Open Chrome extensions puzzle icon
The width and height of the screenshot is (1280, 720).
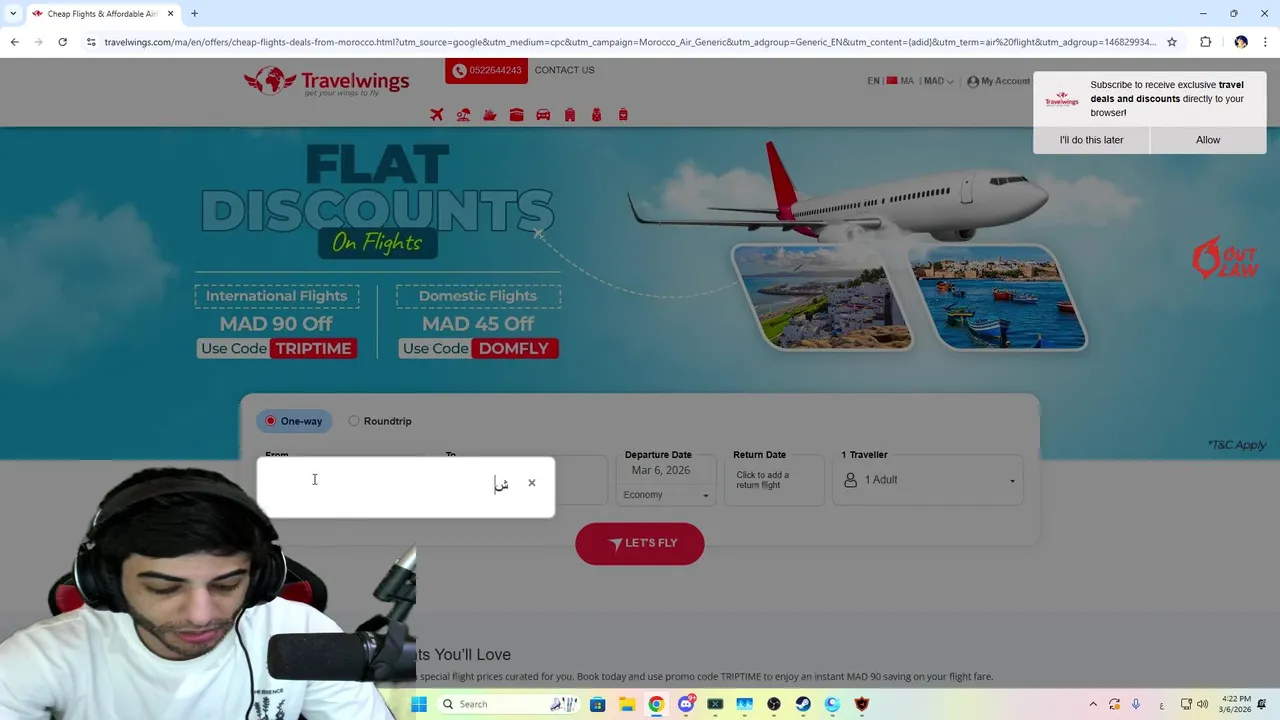[x=1205, y=42]
